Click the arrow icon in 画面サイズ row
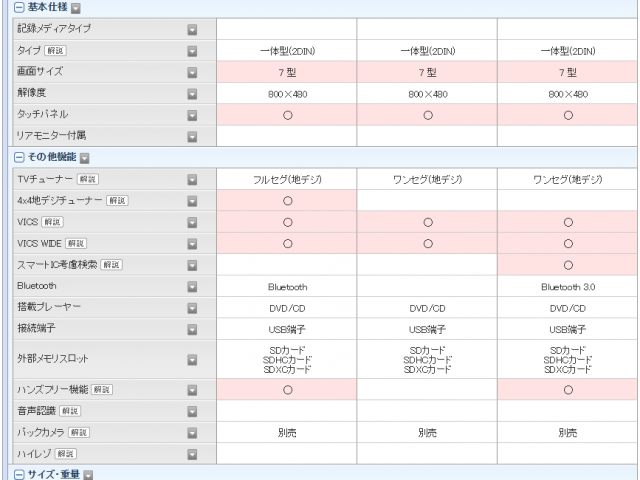This screenshot has width=640, height=480. point(192,72)
